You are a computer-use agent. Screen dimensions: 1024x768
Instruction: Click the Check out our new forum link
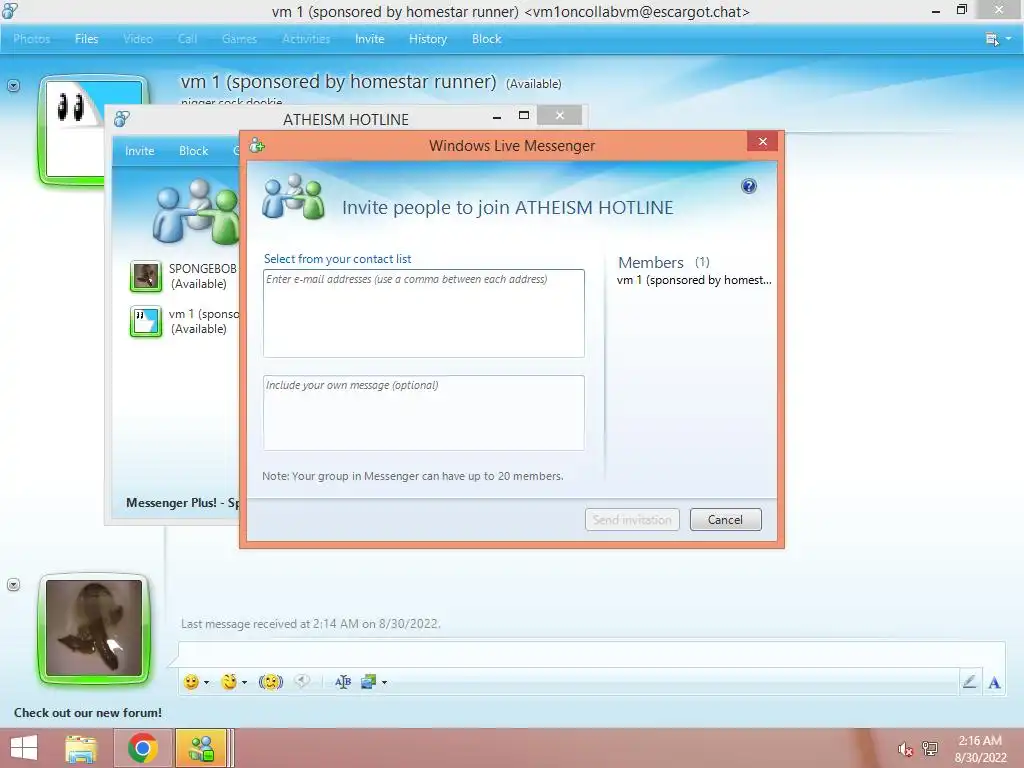click(88, 712)
